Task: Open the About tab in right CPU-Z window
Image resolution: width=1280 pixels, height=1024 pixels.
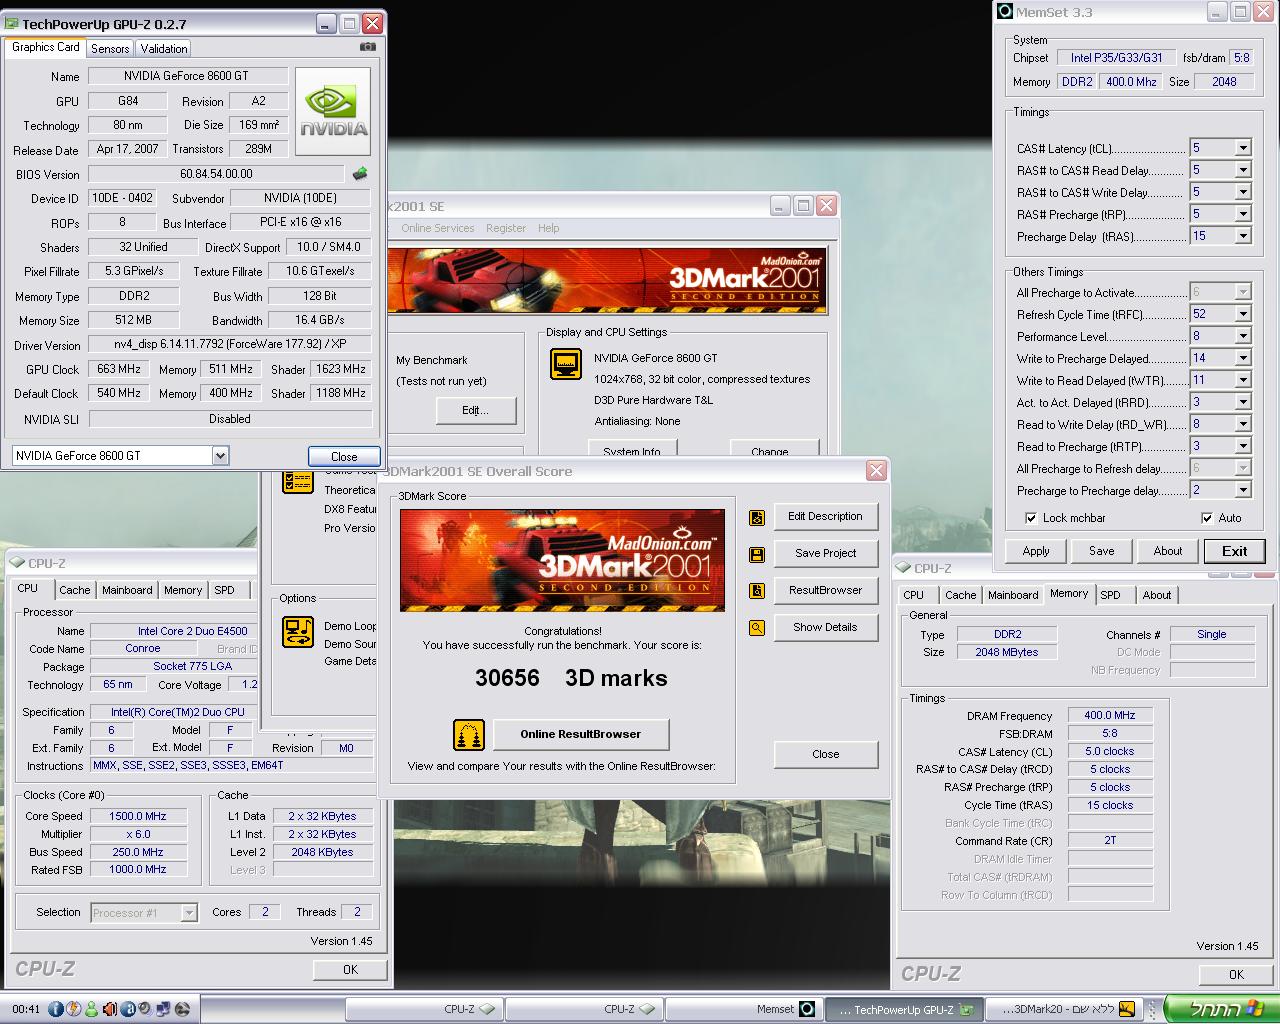Action: click(x=1157, y=595)
